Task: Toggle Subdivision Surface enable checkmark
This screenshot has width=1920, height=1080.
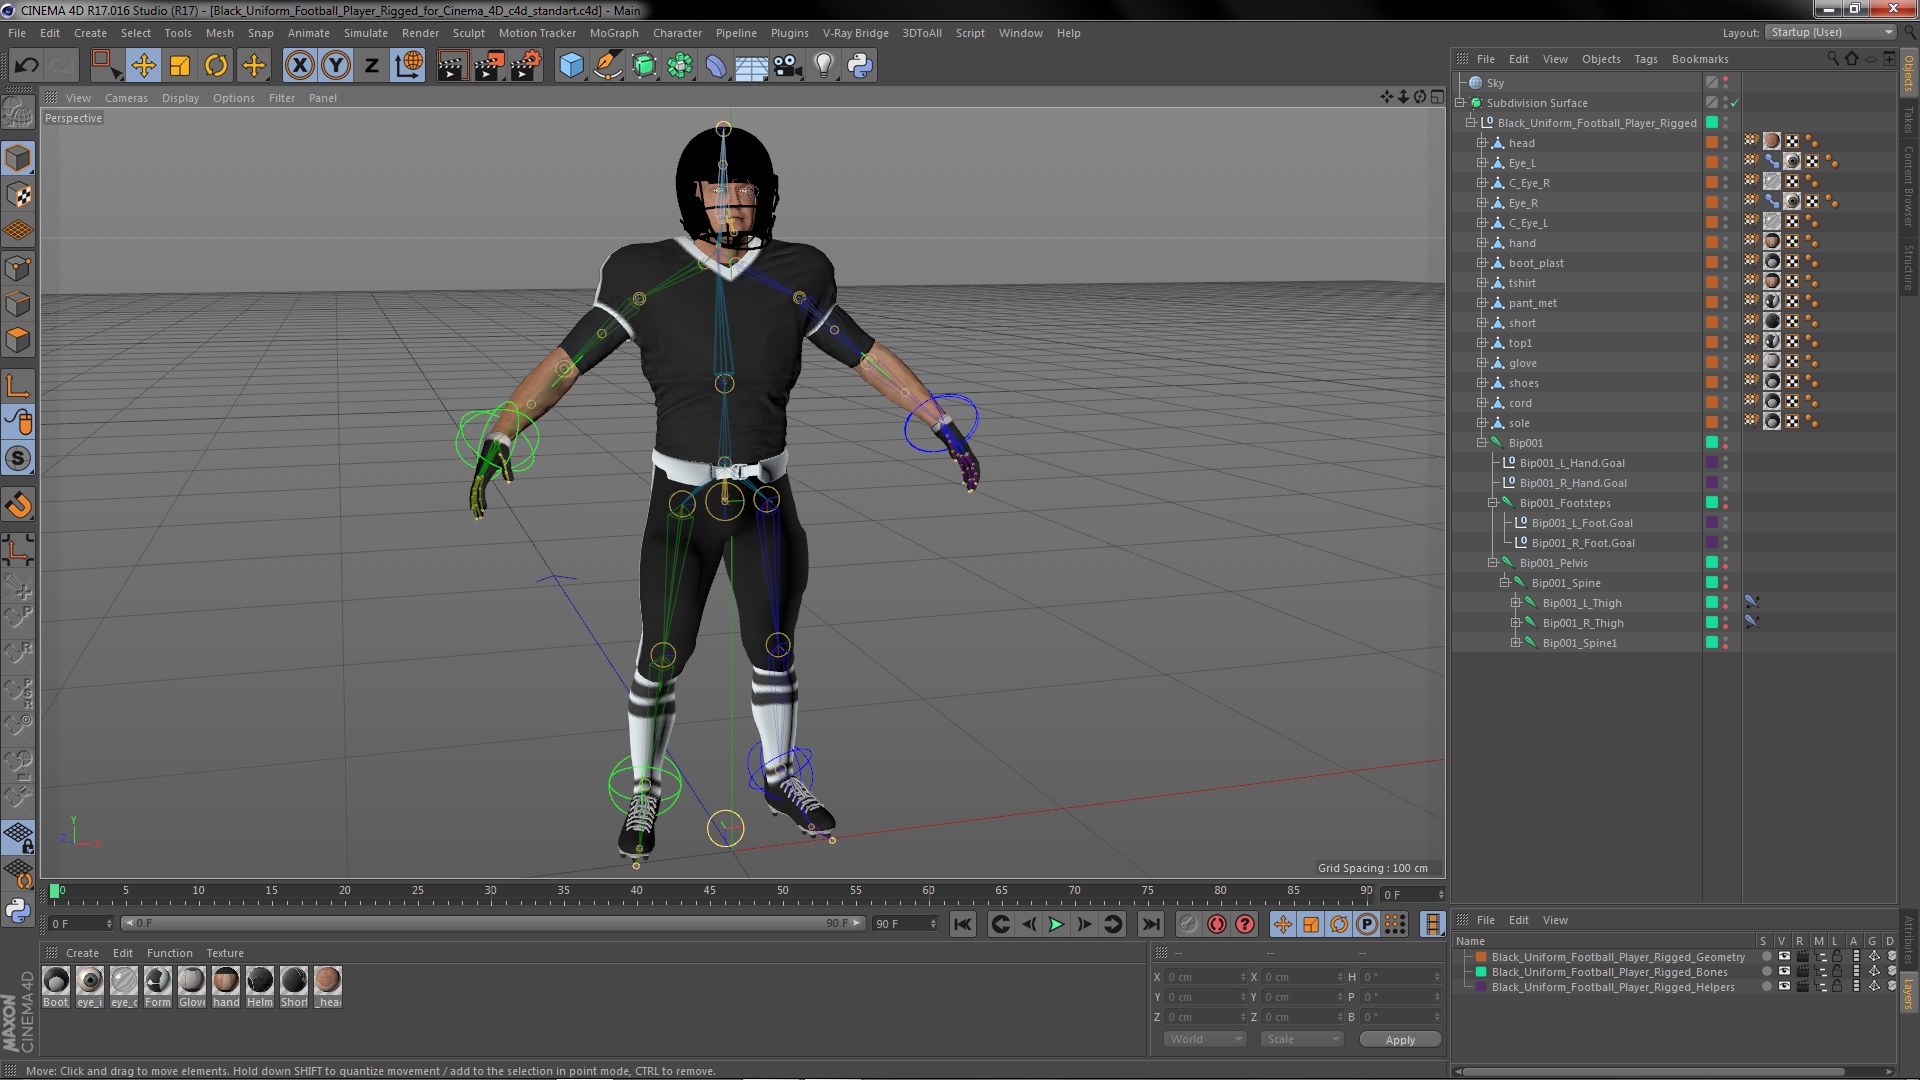Action: [1735, 103]
